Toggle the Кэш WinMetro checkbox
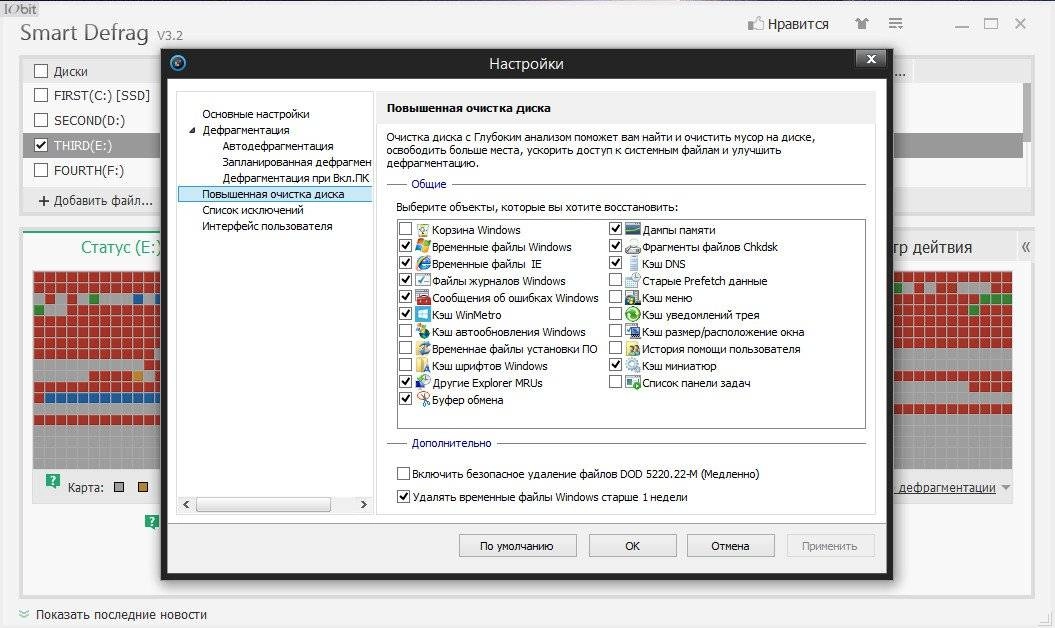 pyautogui.click(x=405, y=314)
